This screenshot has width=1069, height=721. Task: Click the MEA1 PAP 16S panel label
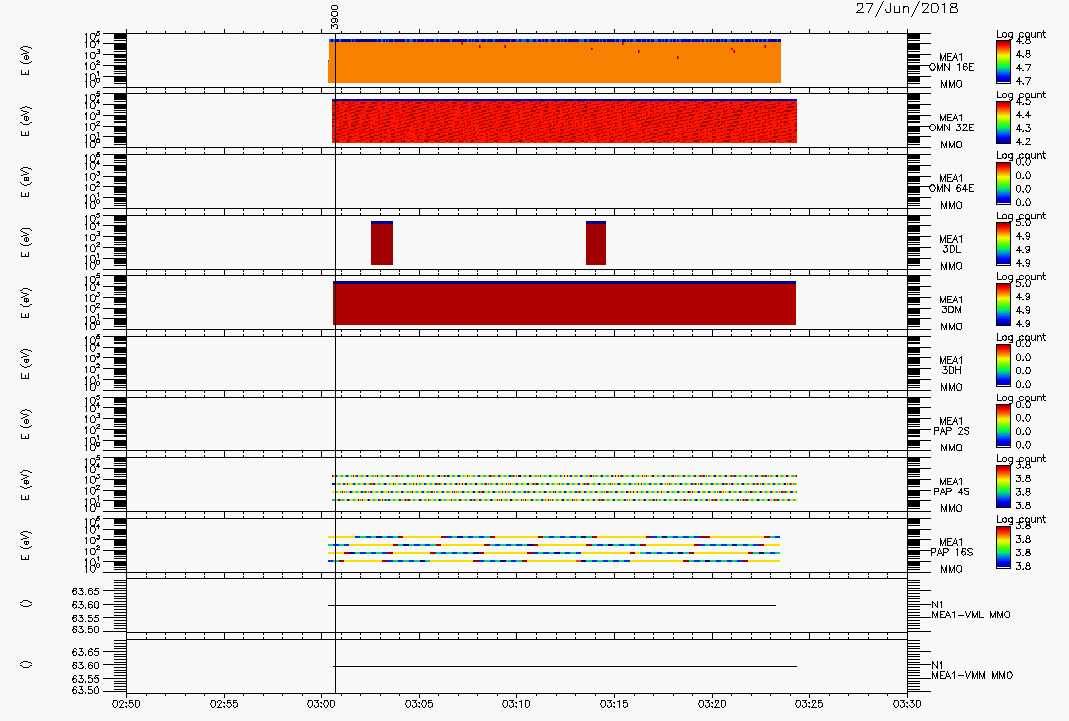(950, 548)
